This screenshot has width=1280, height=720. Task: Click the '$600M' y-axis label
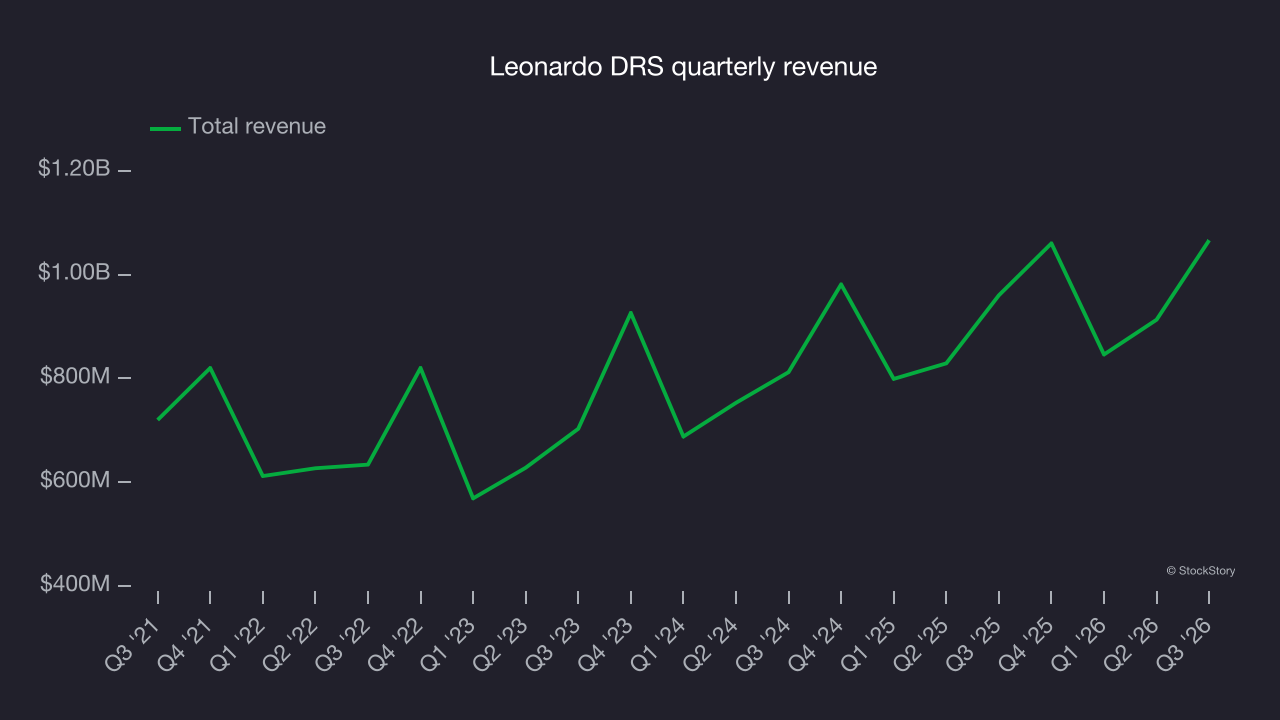(75, 481)
